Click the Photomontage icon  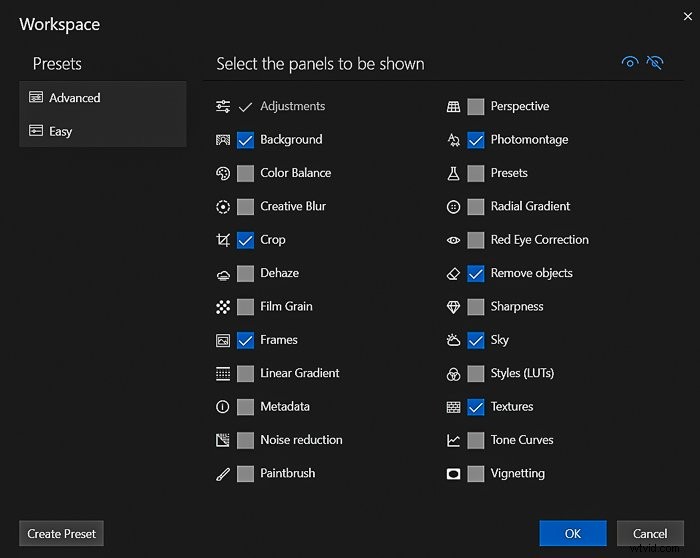coord(453,140)
